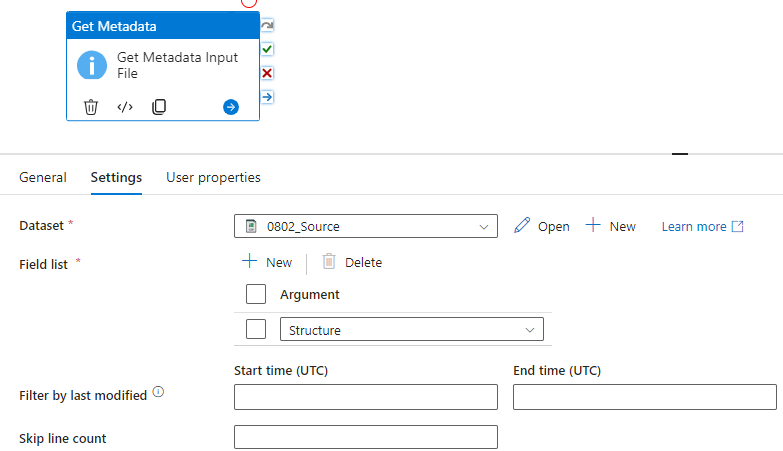Click the trash icon next to Delete in Field list

[329, 261]
